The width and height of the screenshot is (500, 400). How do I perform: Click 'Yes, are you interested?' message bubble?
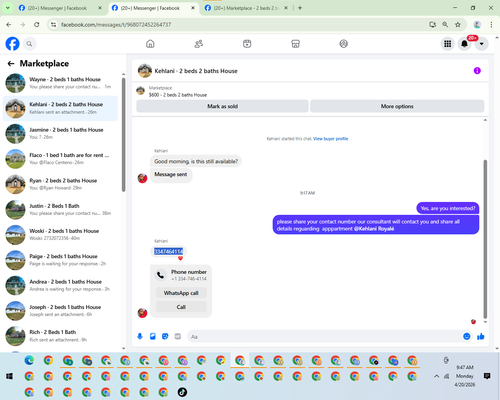(448, 208)
